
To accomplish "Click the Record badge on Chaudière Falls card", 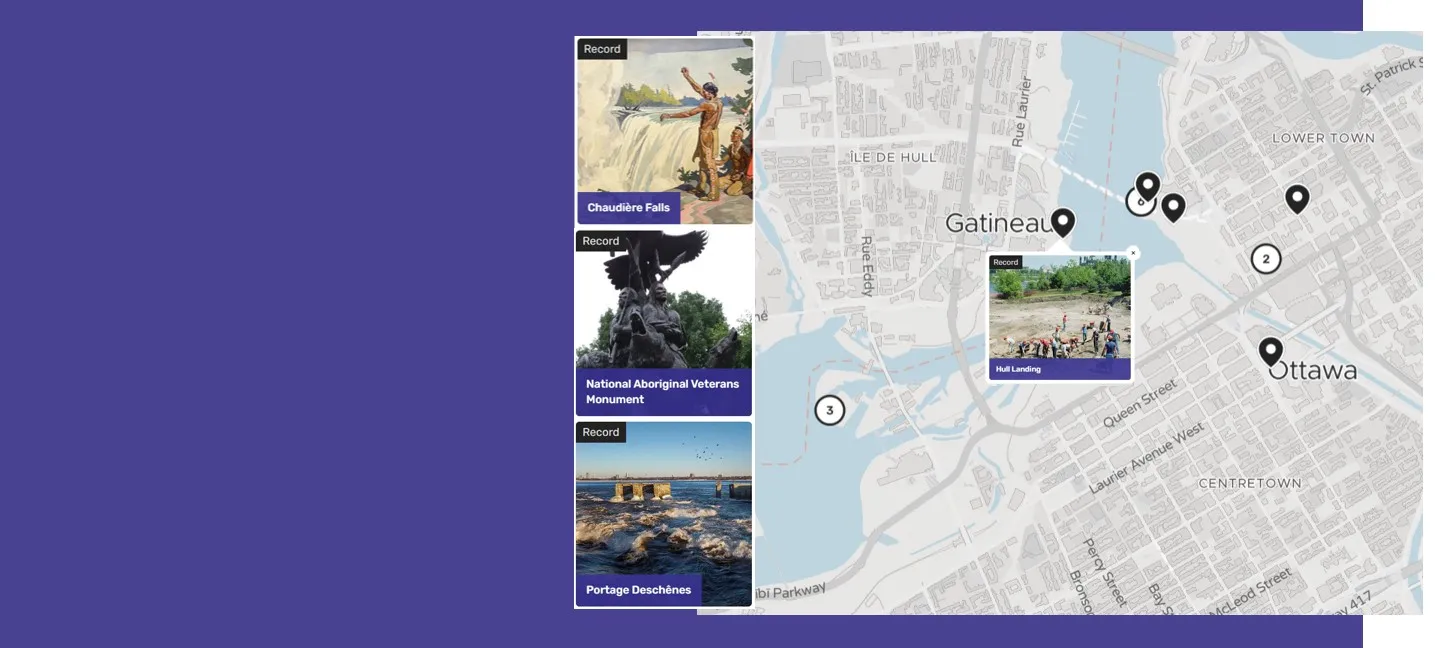I will pos(602,49).
